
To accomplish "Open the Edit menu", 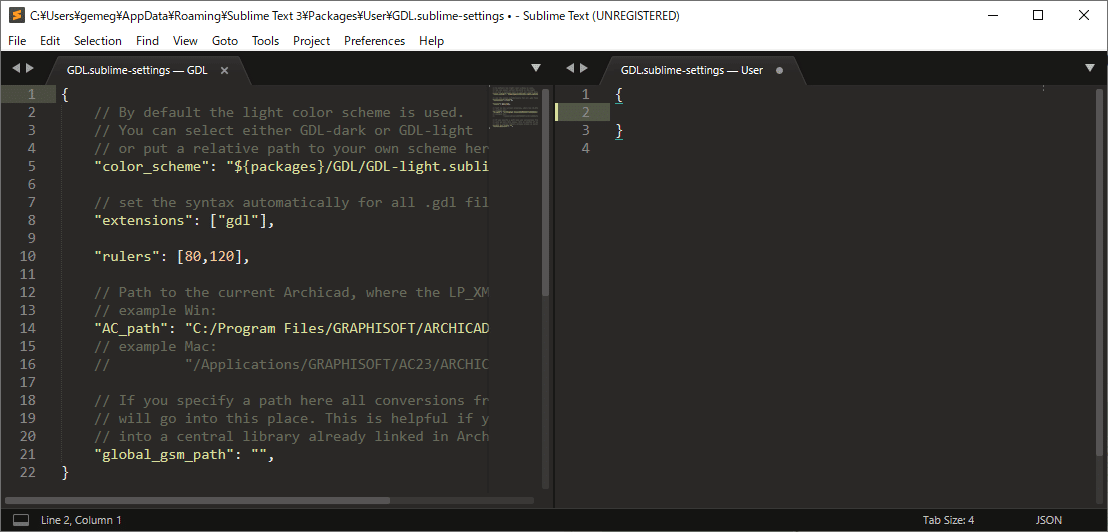I will coord(50,41).
